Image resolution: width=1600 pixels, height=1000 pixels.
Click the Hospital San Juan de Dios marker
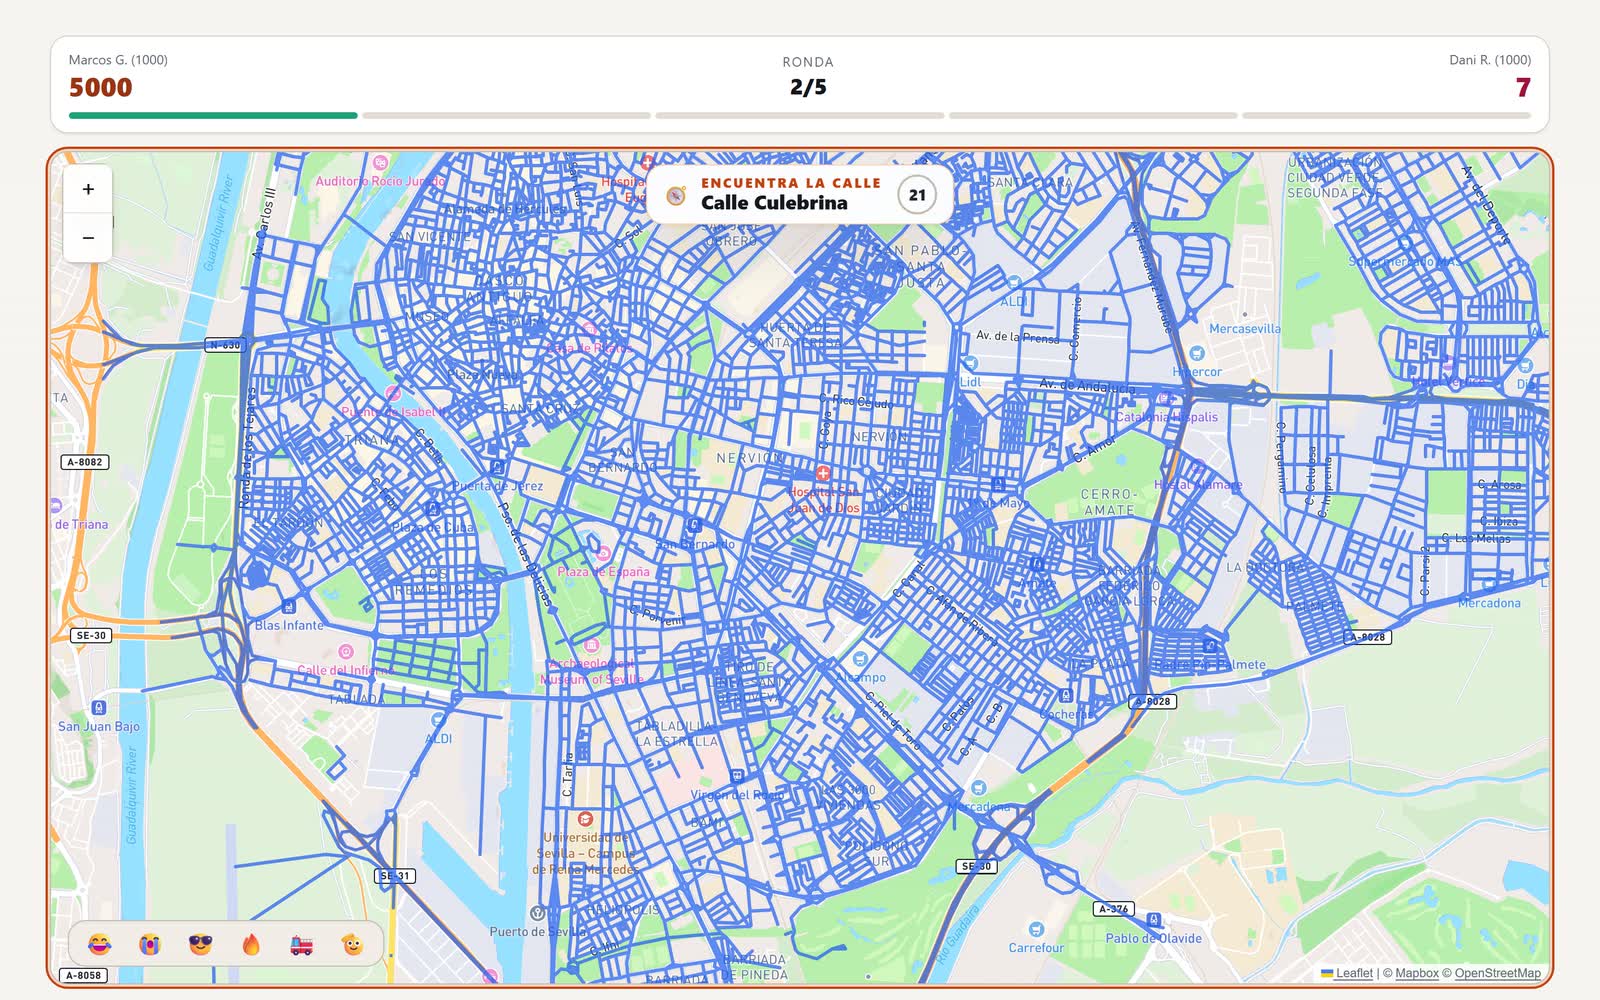pyautogui.click(x=822, y=473)
